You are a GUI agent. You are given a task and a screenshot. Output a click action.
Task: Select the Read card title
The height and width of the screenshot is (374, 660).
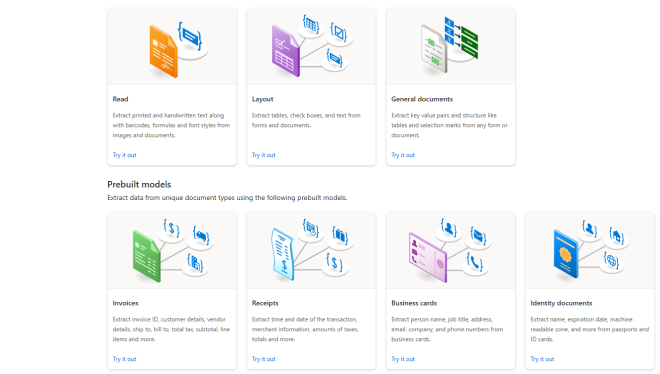pyautogui.click(x=120, y=99)
